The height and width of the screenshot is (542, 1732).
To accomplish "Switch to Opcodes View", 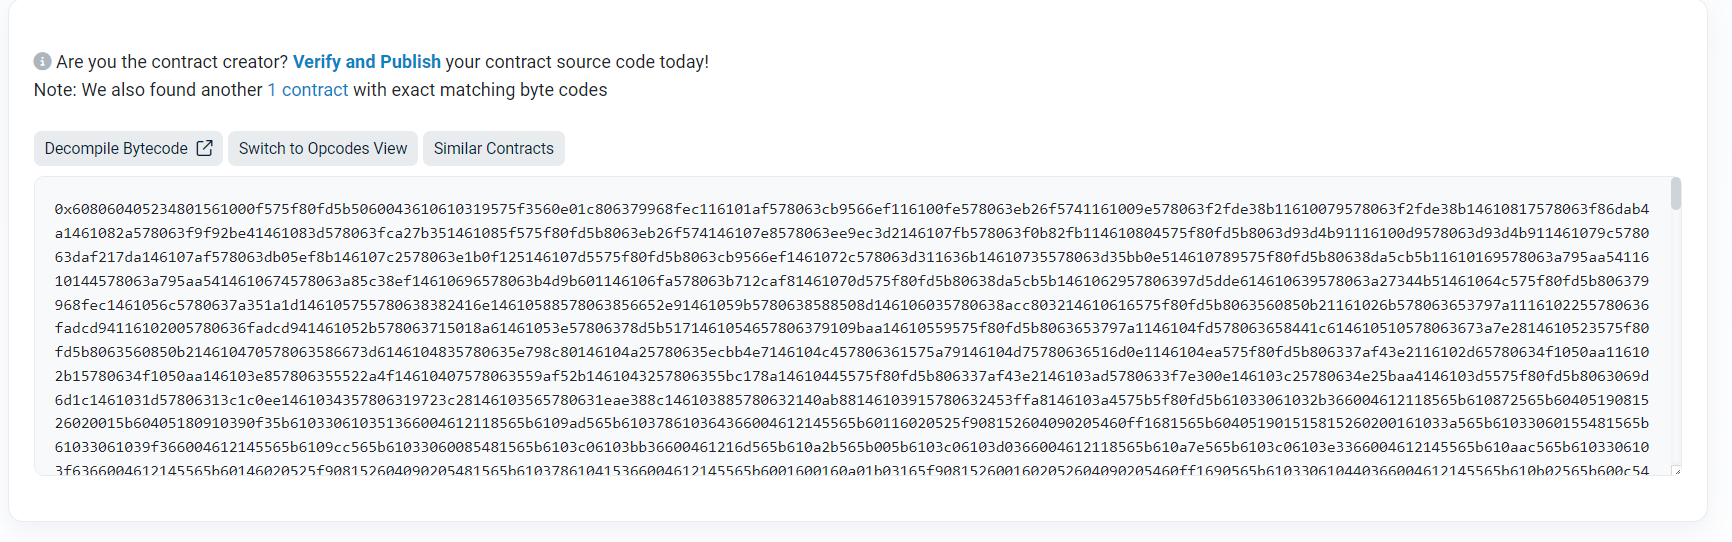I will point(322,148).
